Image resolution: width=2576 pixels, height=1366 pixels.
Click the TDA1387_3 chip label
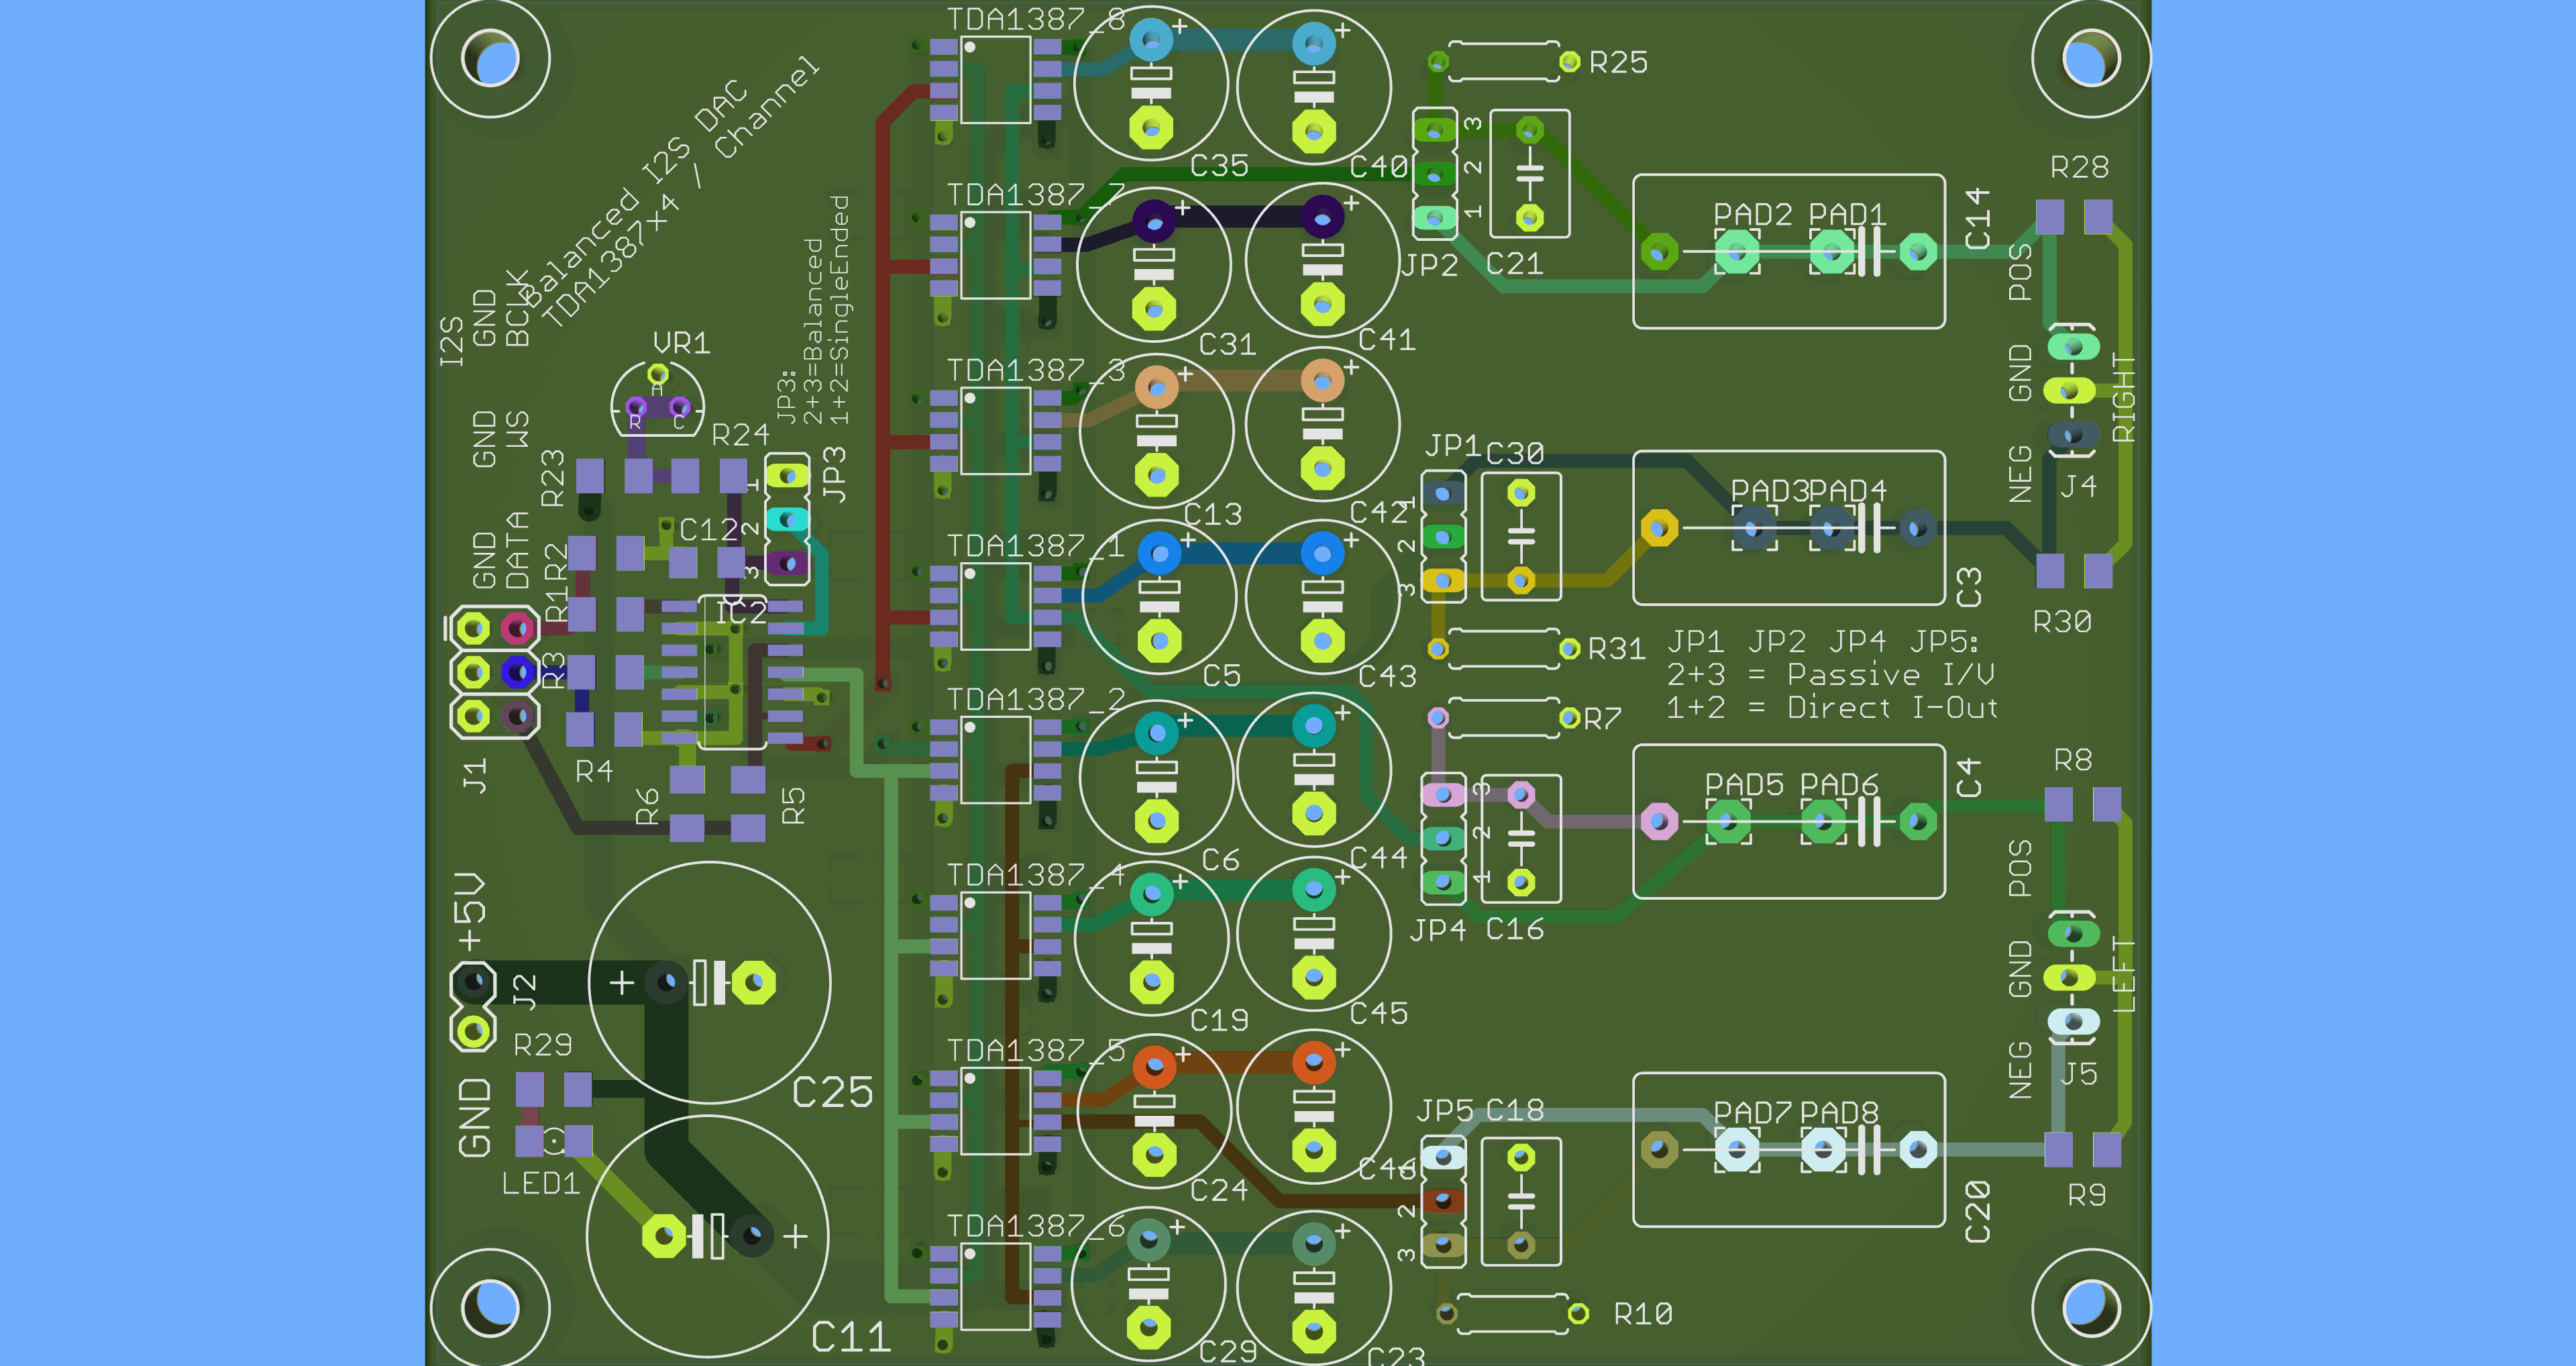[x=1036, y=371]
